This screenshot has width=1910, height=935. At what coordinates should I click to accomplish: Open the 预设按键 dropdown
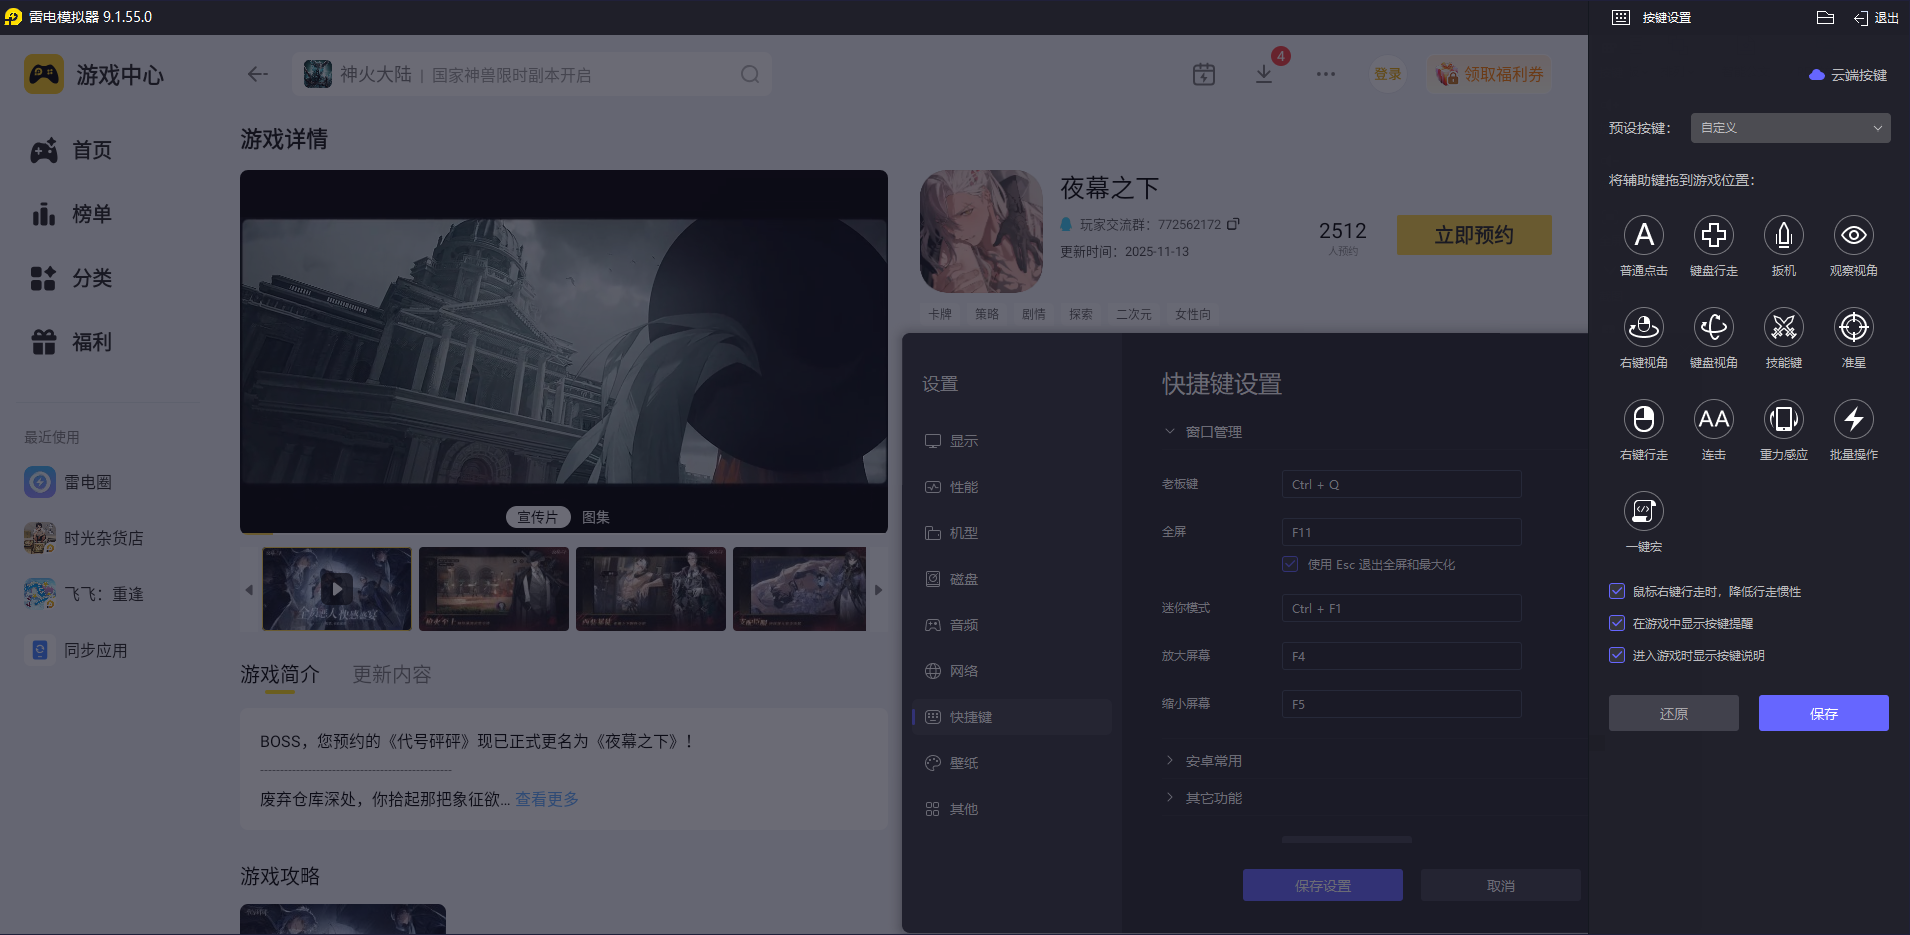(x=1788, y=127)
